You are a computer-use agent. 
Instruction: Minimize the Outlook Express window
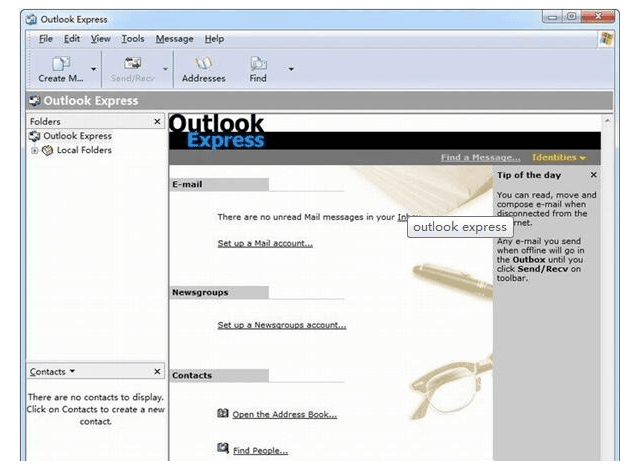[553, 17]
